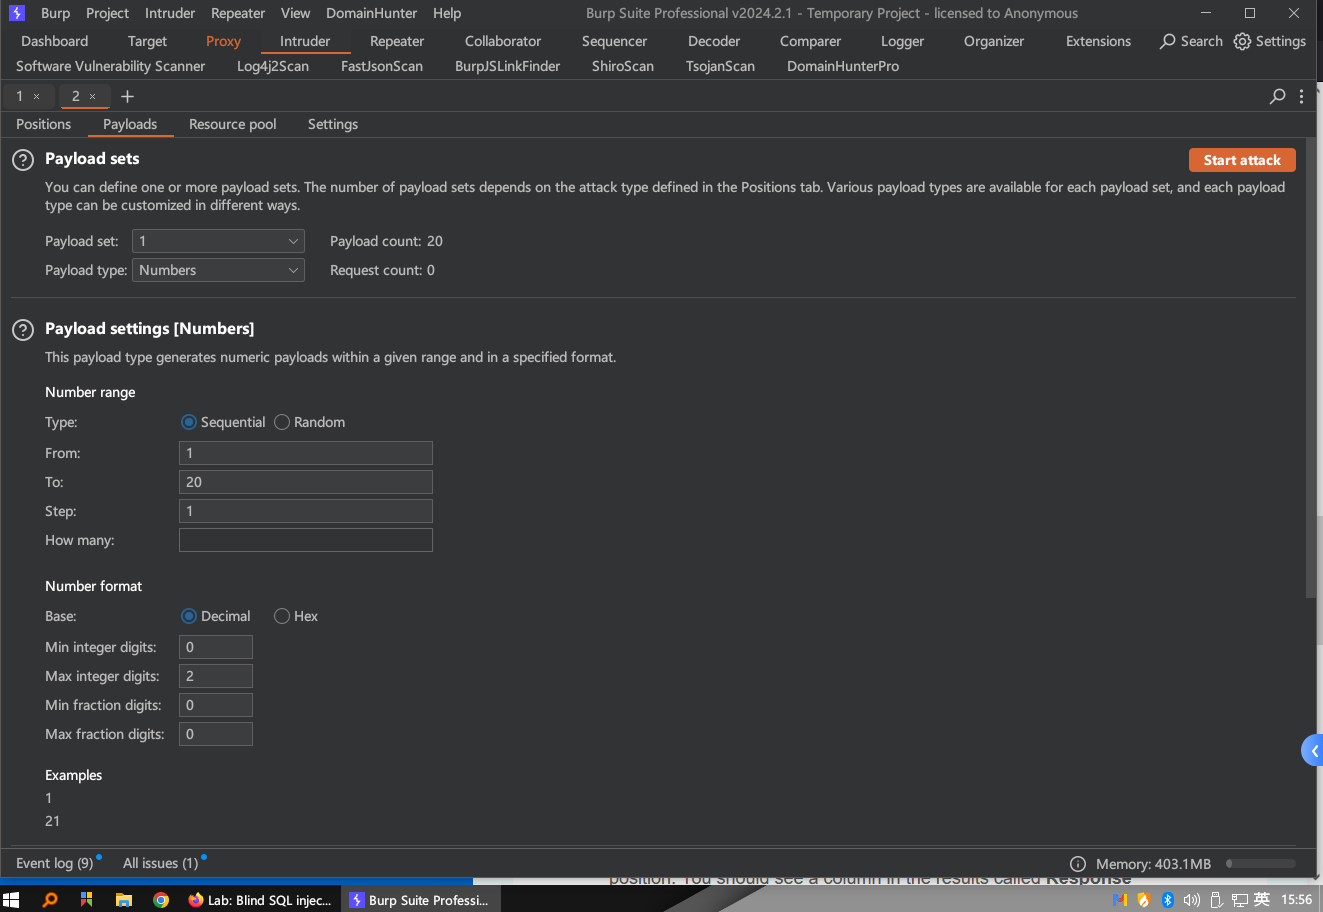This screenshot has width=1323, height=912.
Task: Open the Intruder Settings sub-tab
Action: 333,124
